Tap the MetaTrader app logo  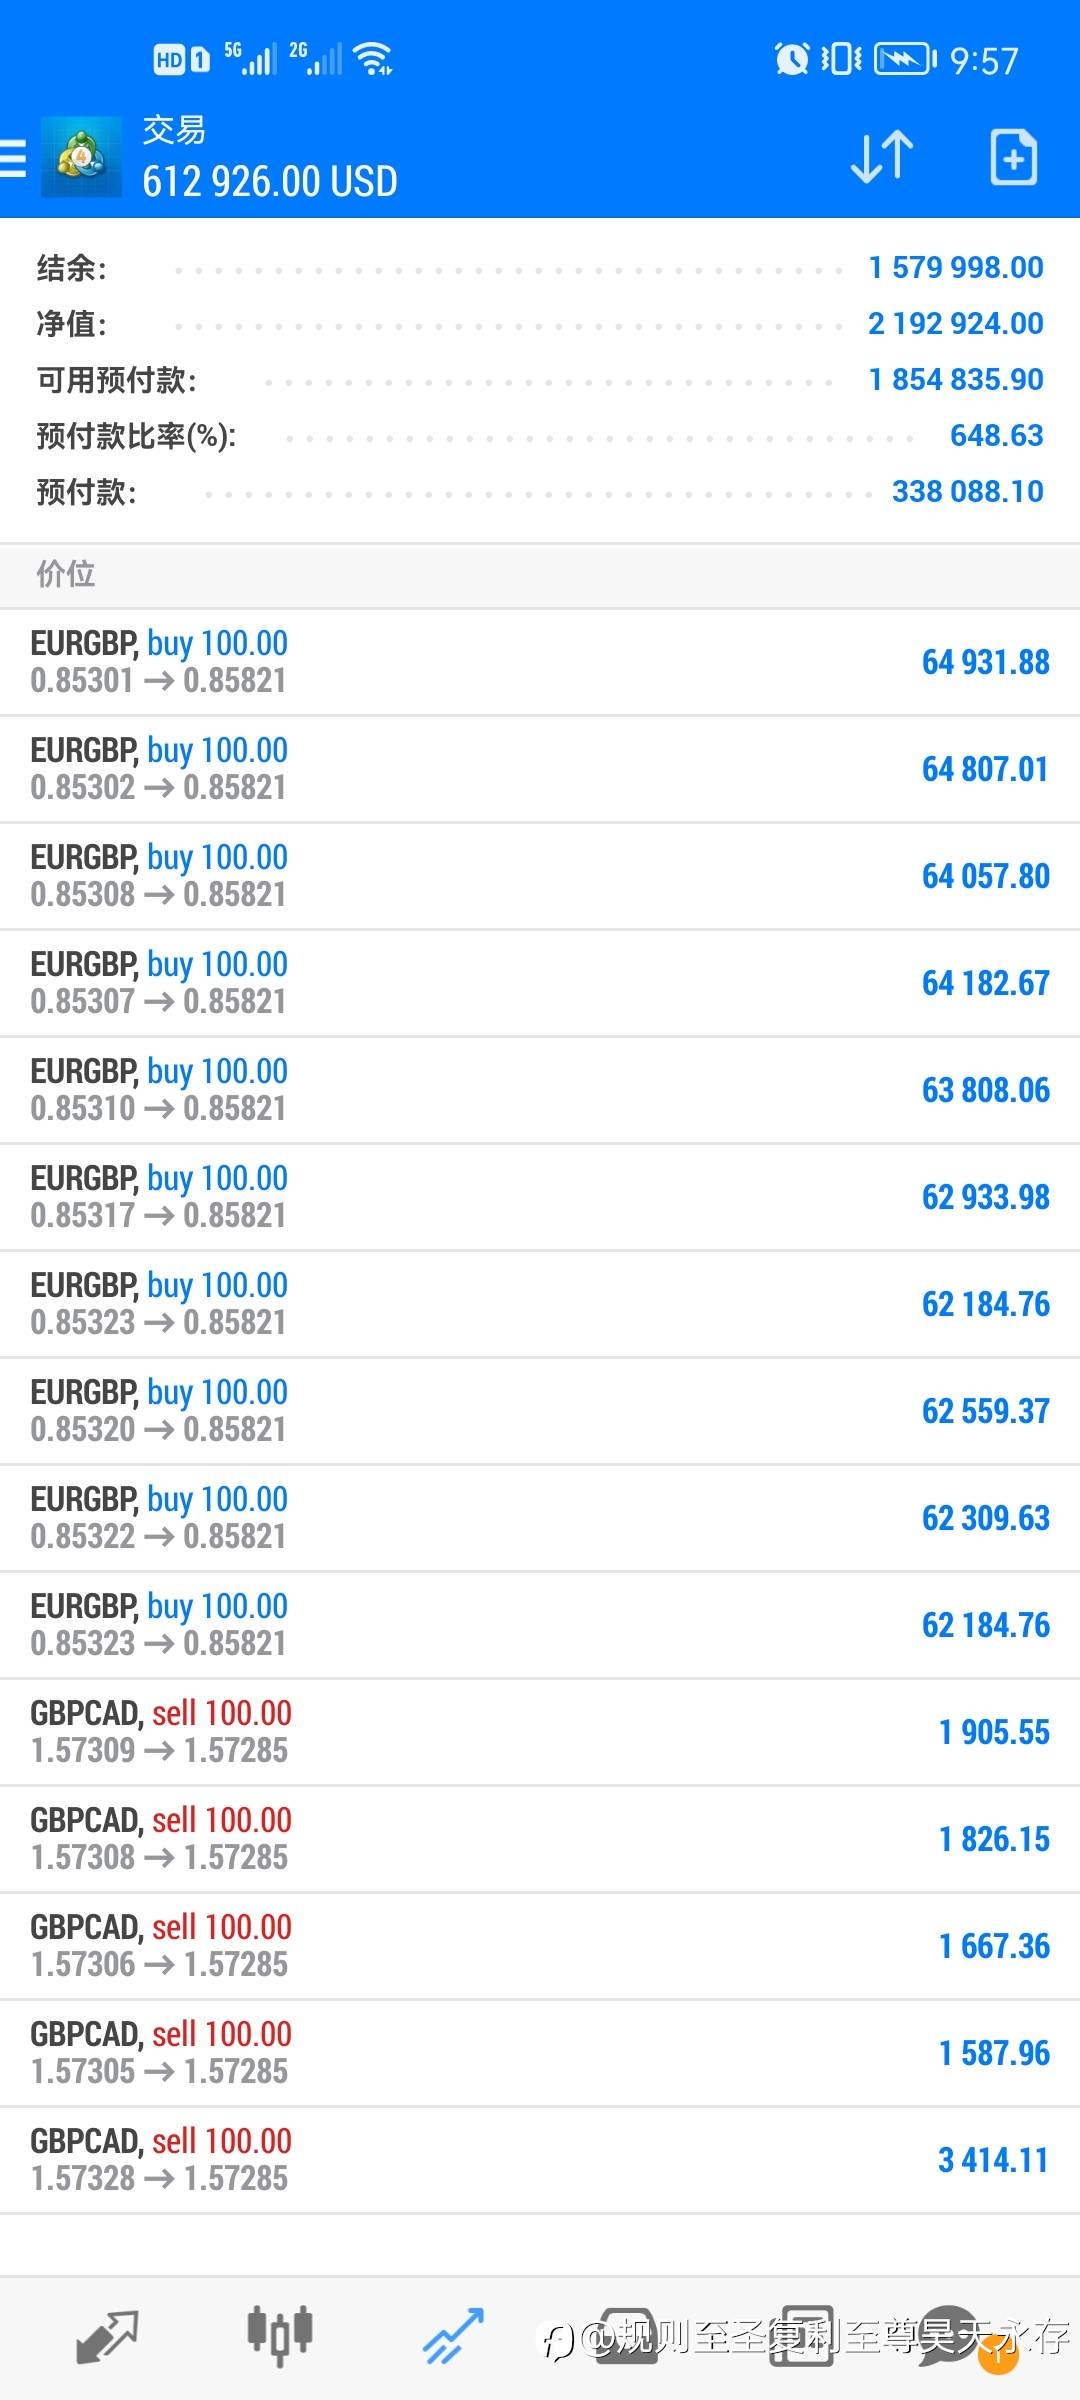(81, 157)
